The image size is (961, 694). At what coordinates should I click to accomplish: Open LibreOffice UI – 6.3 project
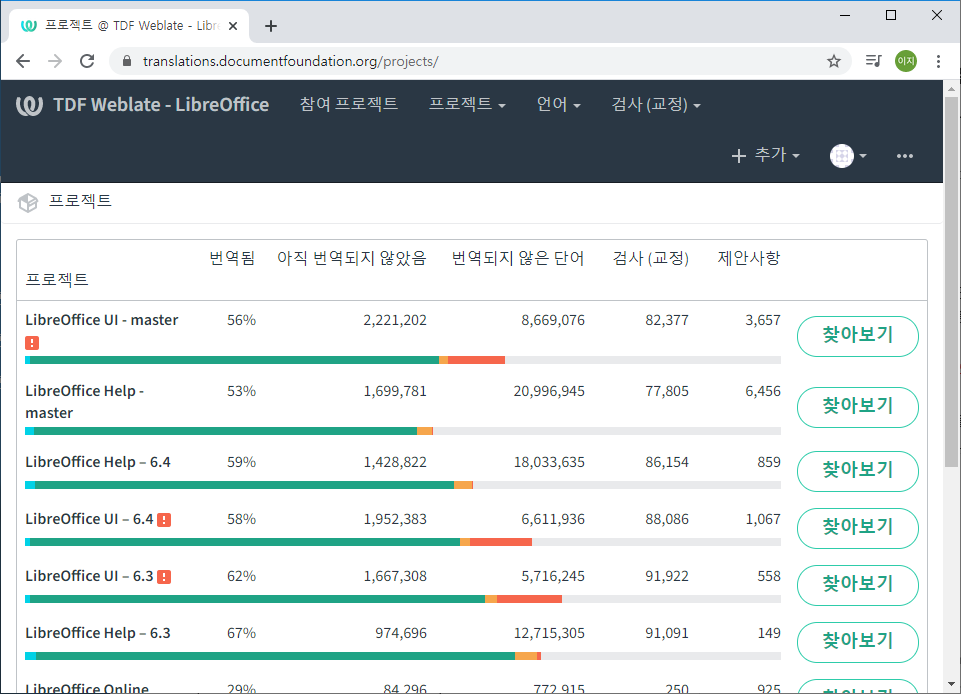click(89, 576)
